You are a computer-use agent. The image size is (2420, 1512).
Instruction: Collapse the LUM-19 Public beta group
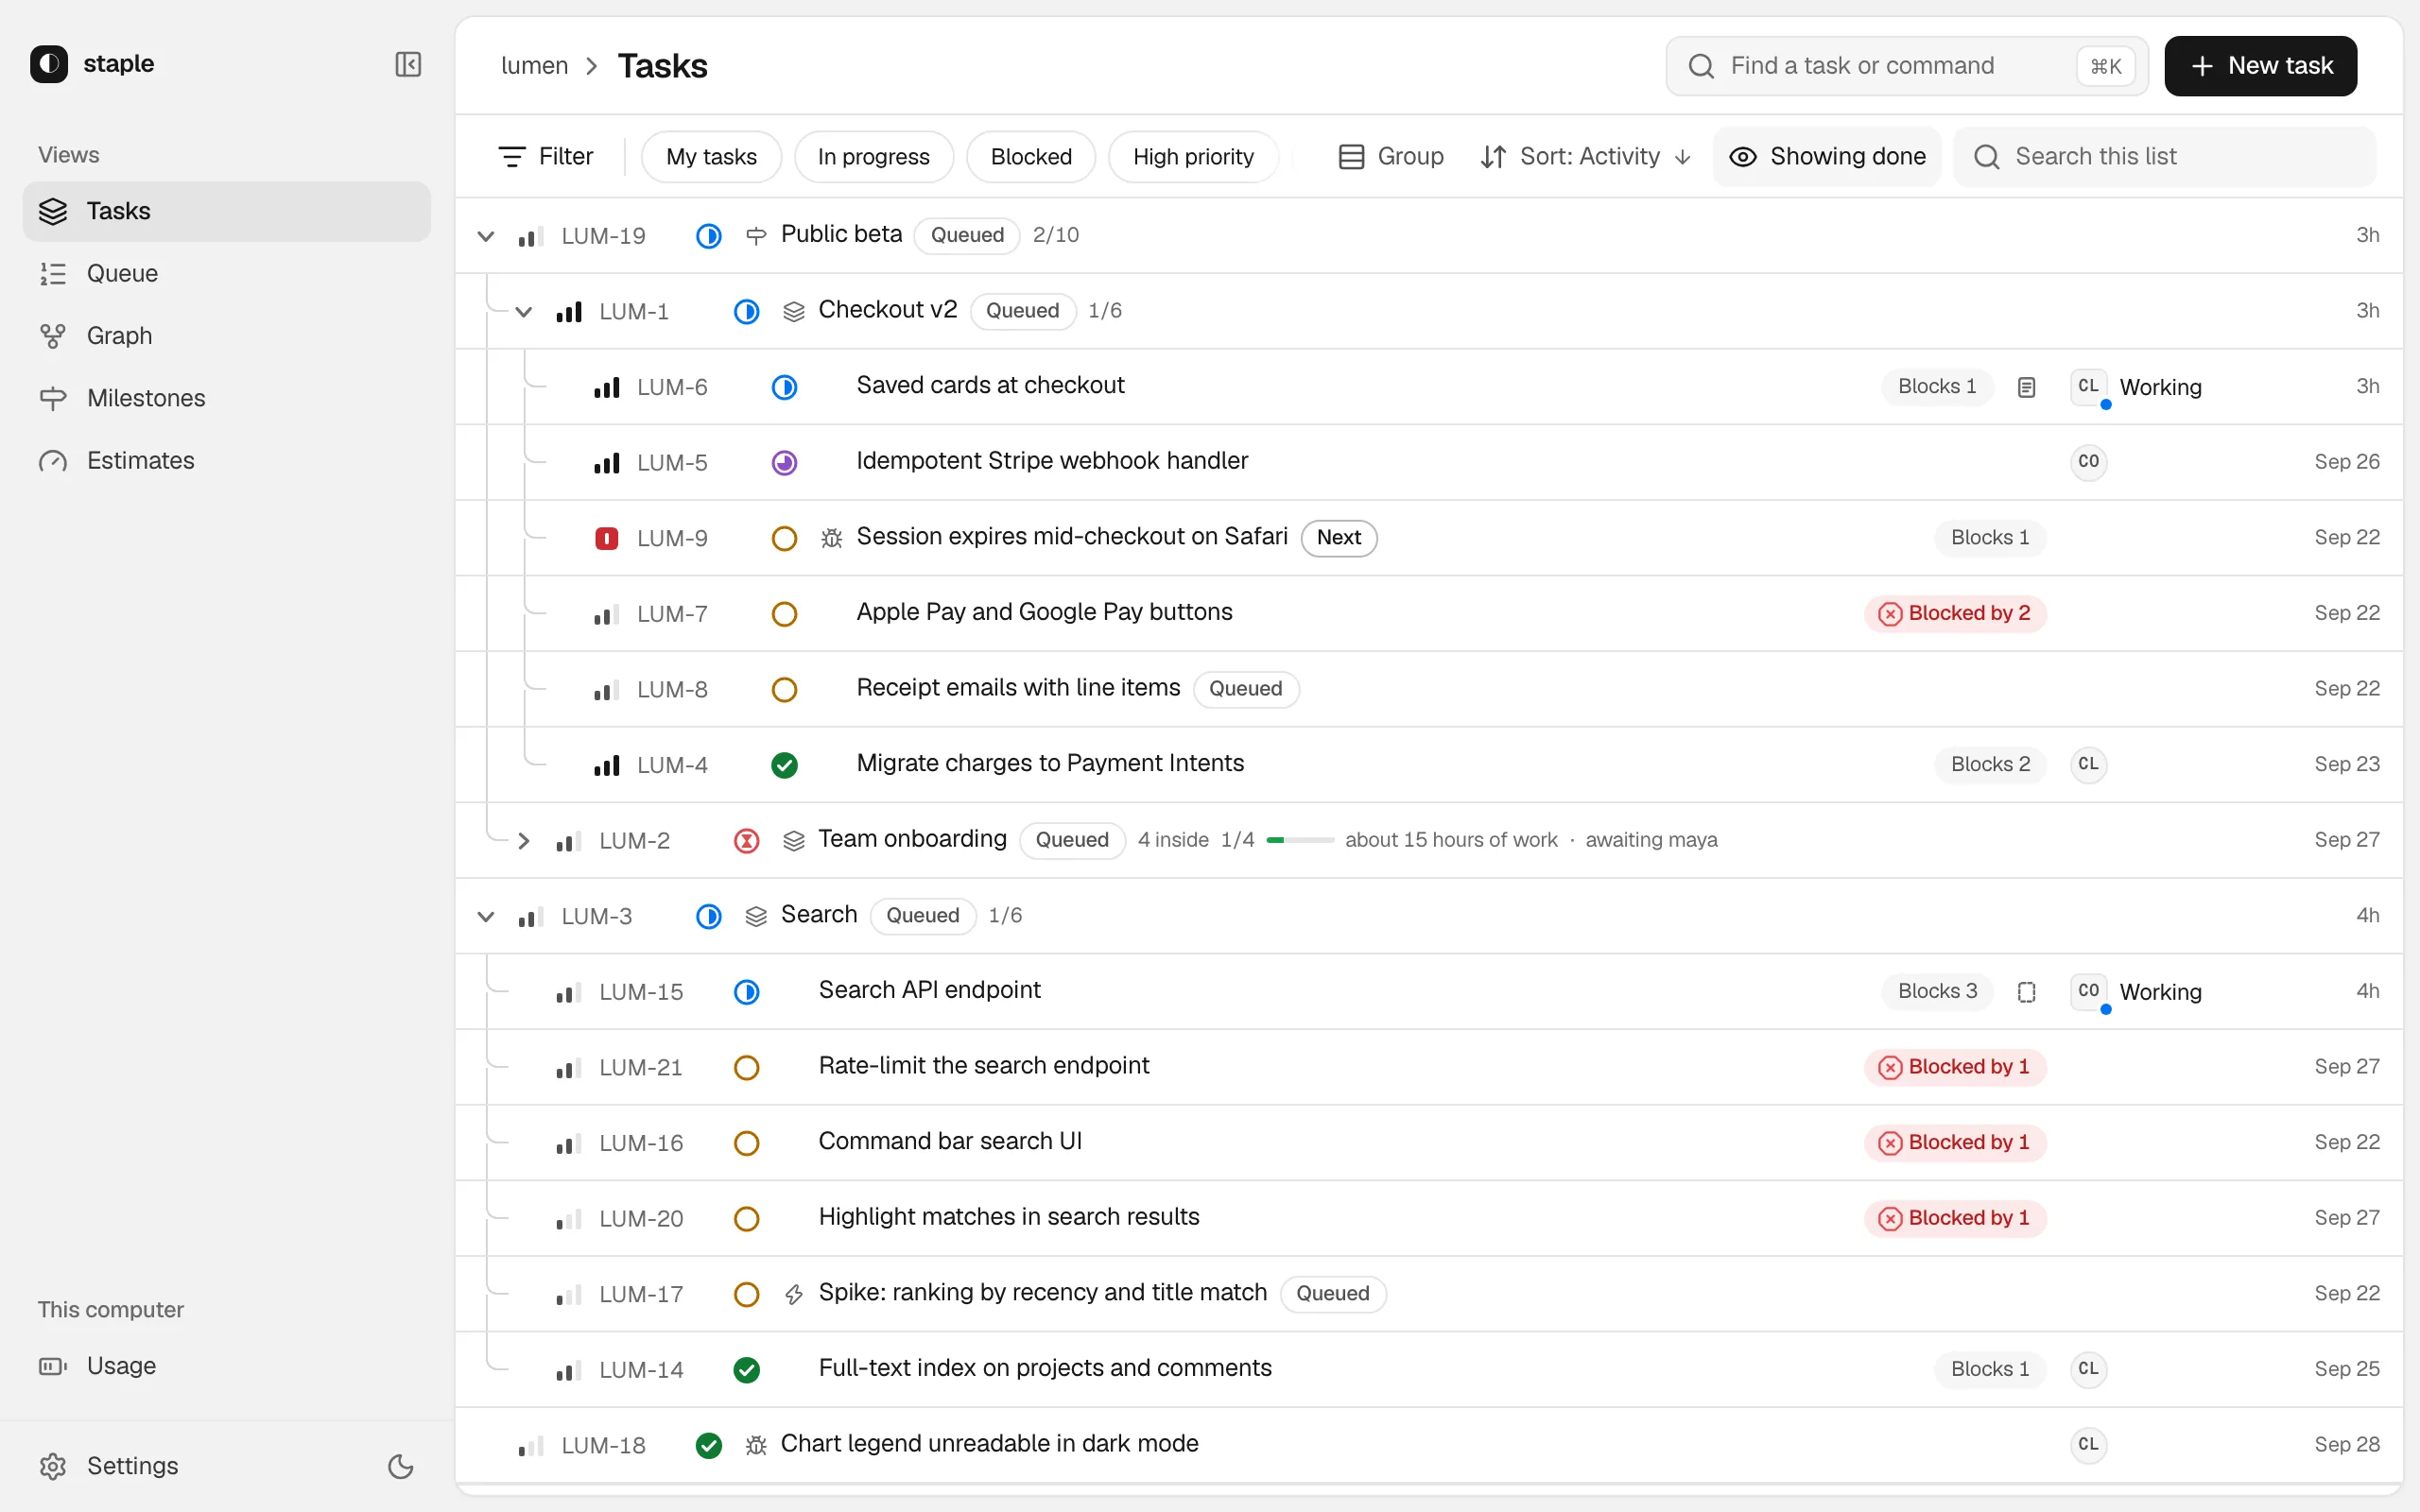486,236
